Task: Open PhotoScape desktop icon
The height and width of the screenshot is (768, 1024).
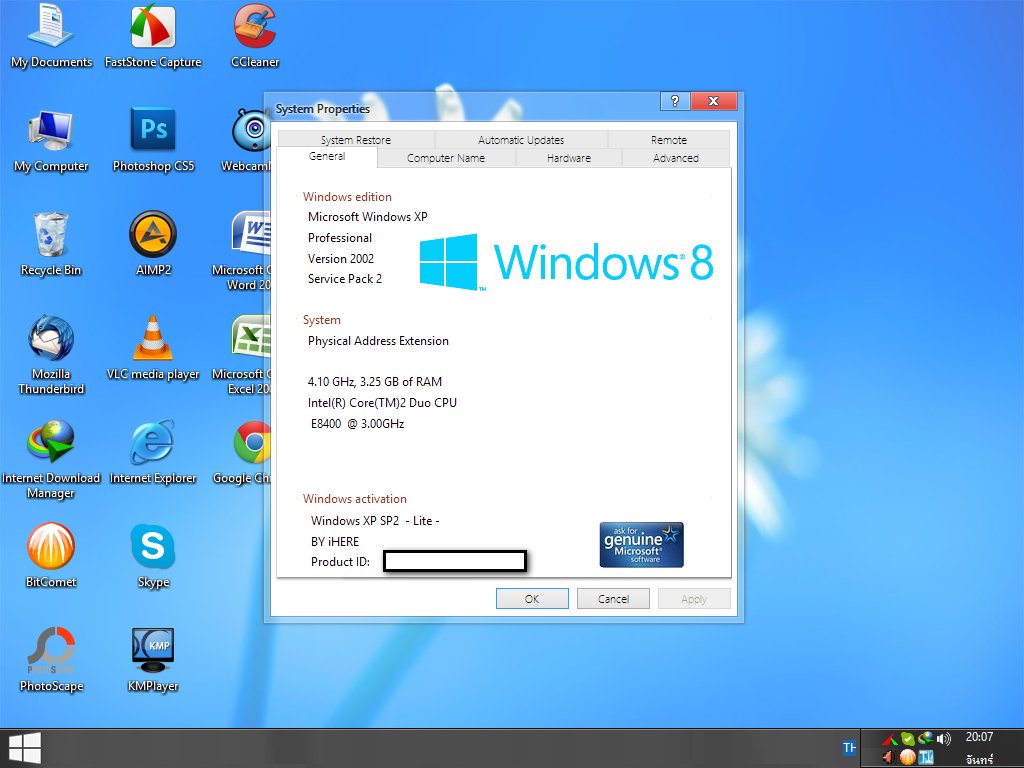Action: pos(51,660)
